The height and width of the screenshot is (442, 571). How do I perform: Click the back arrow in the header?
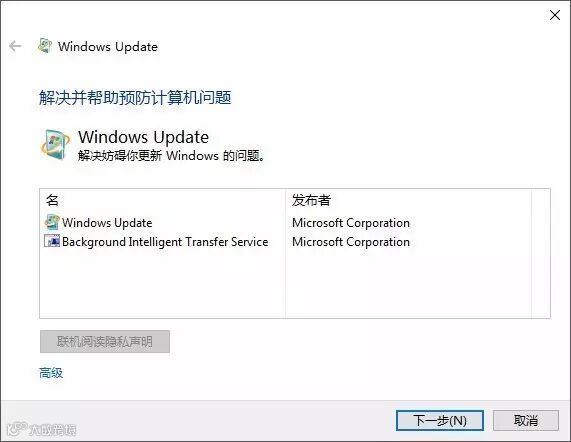[x=15, y=46]
